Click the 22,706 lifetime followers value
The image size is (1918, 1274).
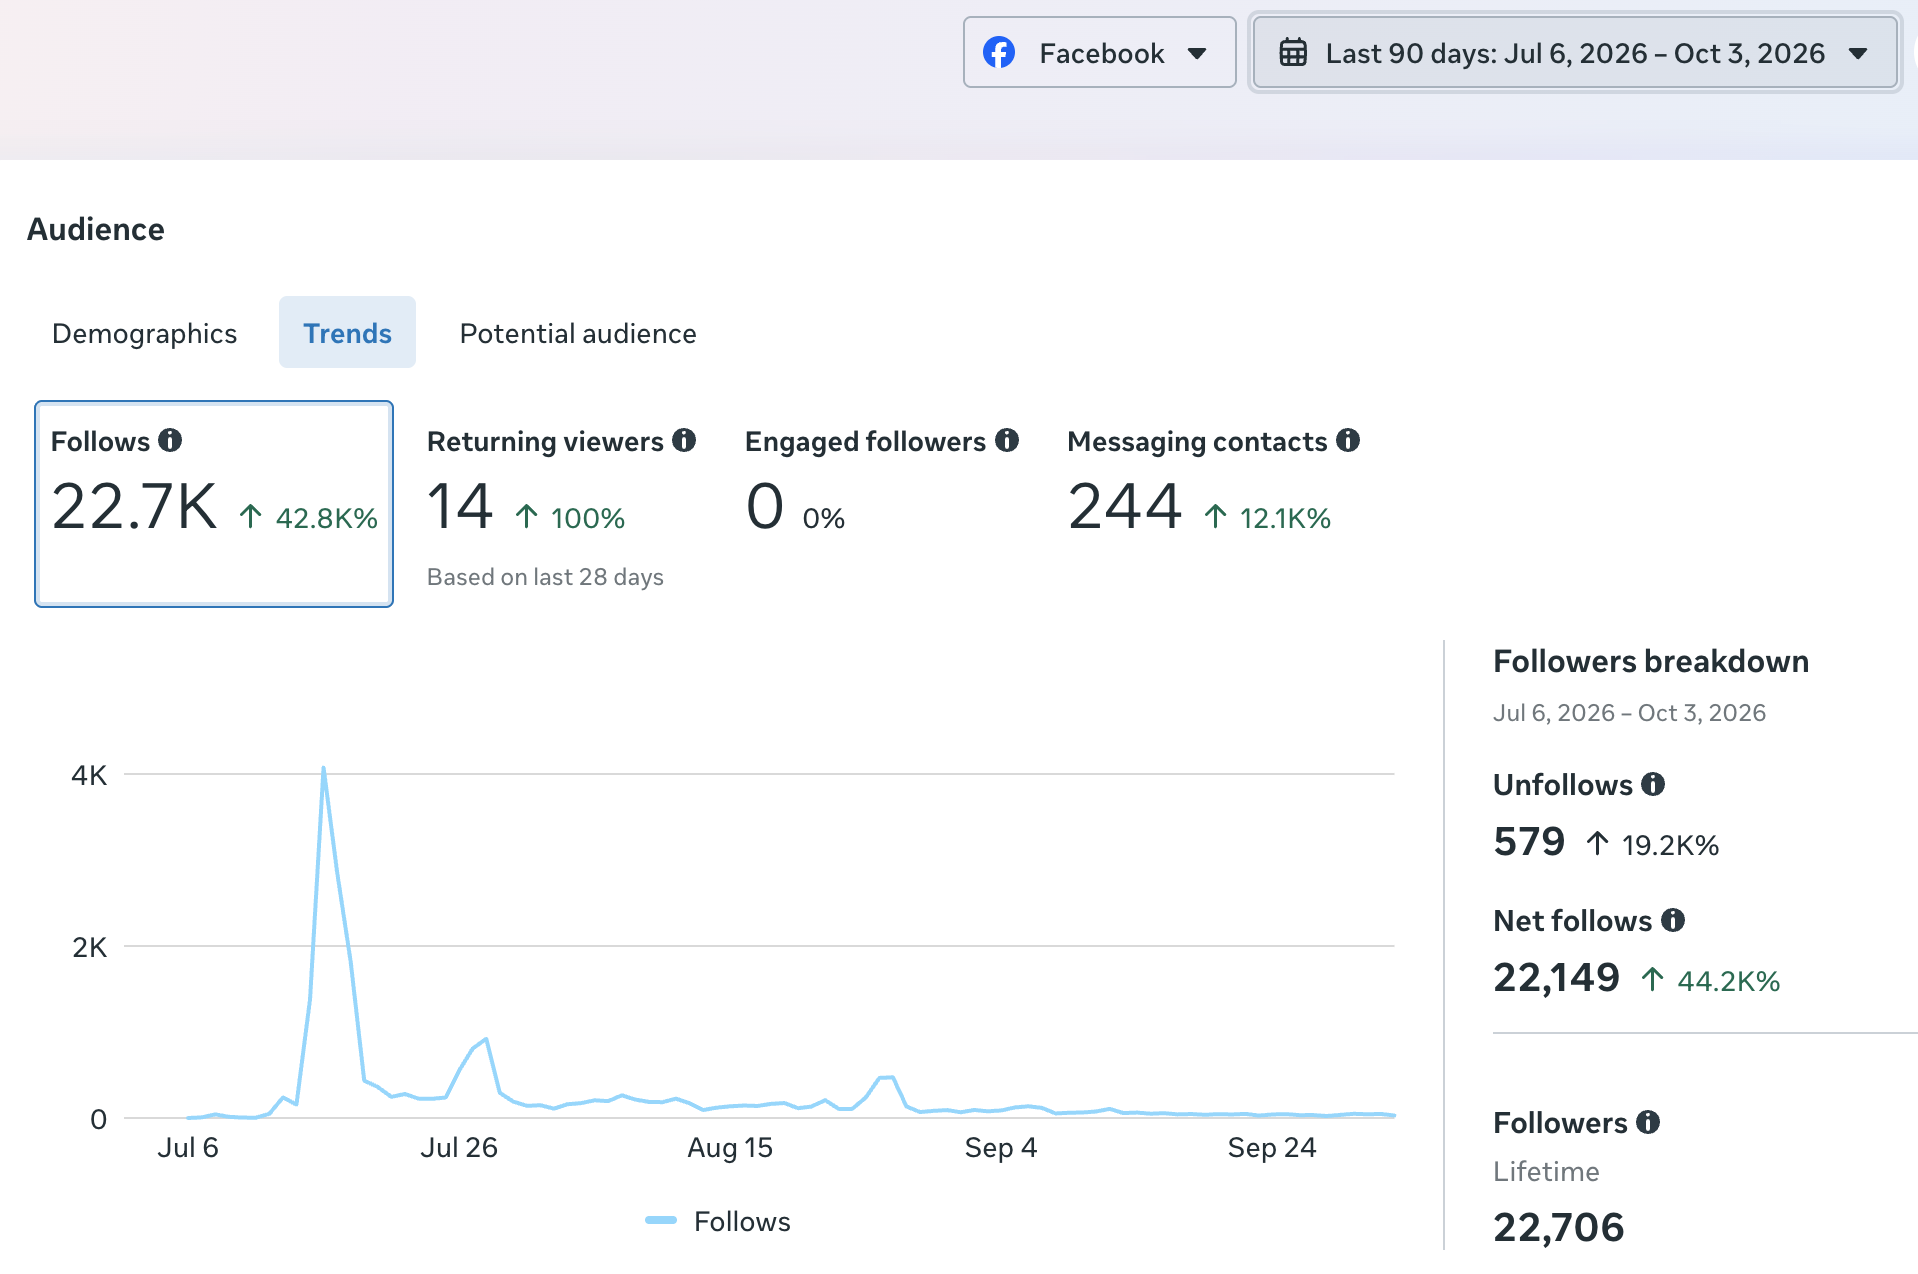pyautogui.click(x=1559, y=1227)
